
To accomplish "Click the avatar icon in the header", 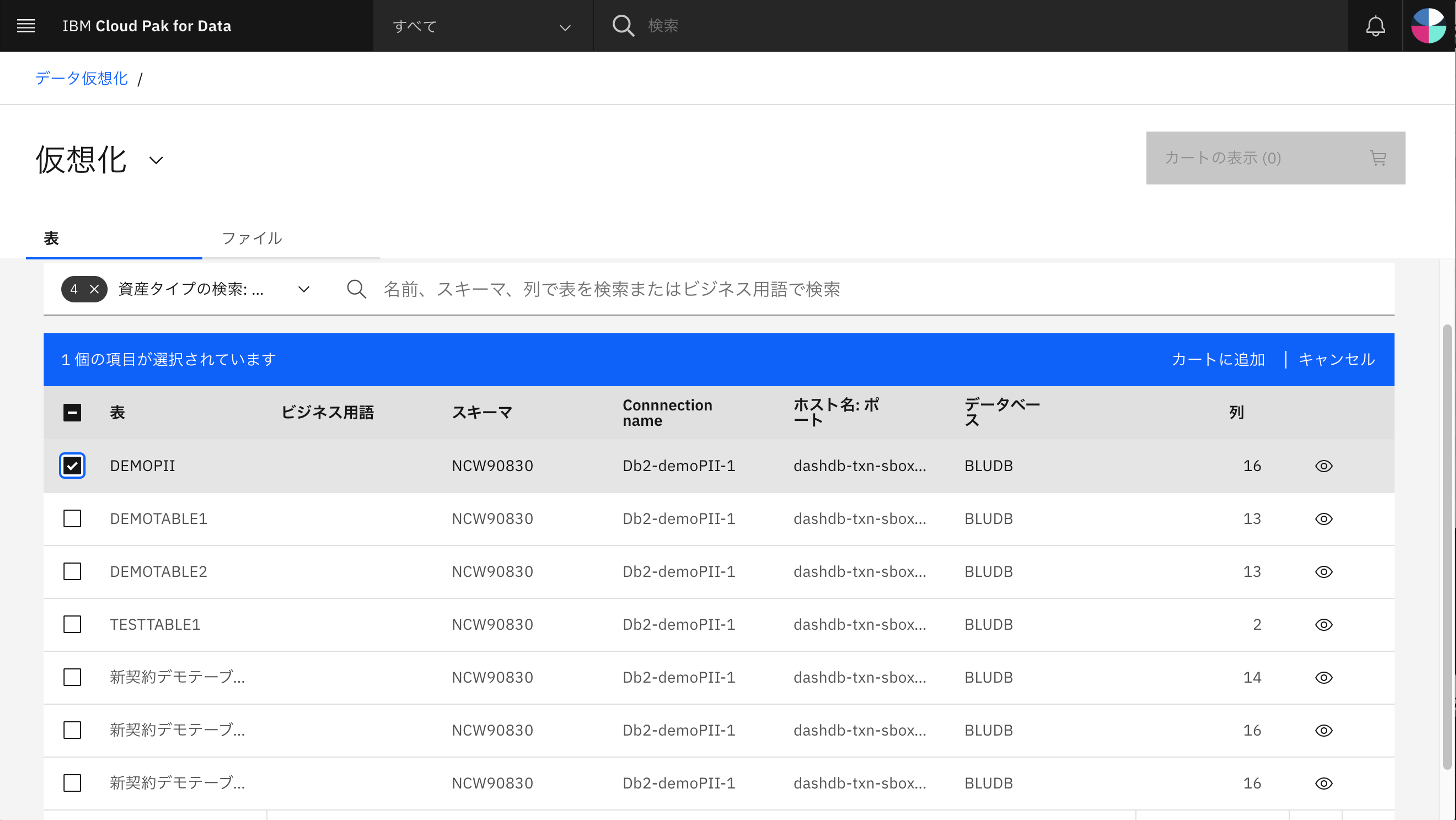I will click(1429, 26).
